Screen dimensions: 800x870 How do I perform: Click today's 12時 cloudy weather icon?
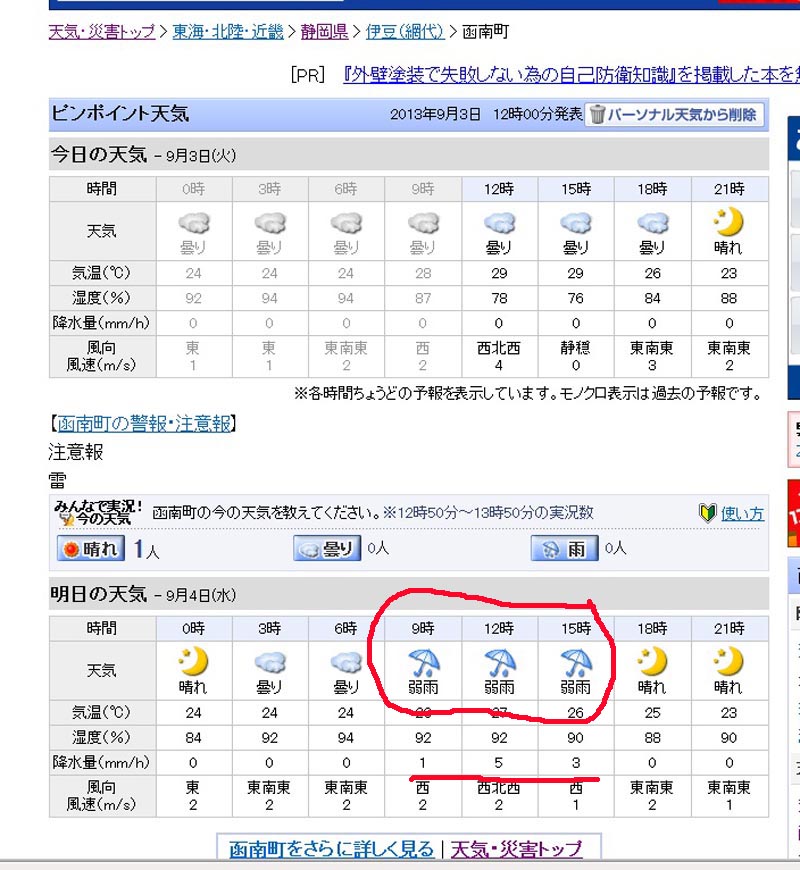pos(499,221)
